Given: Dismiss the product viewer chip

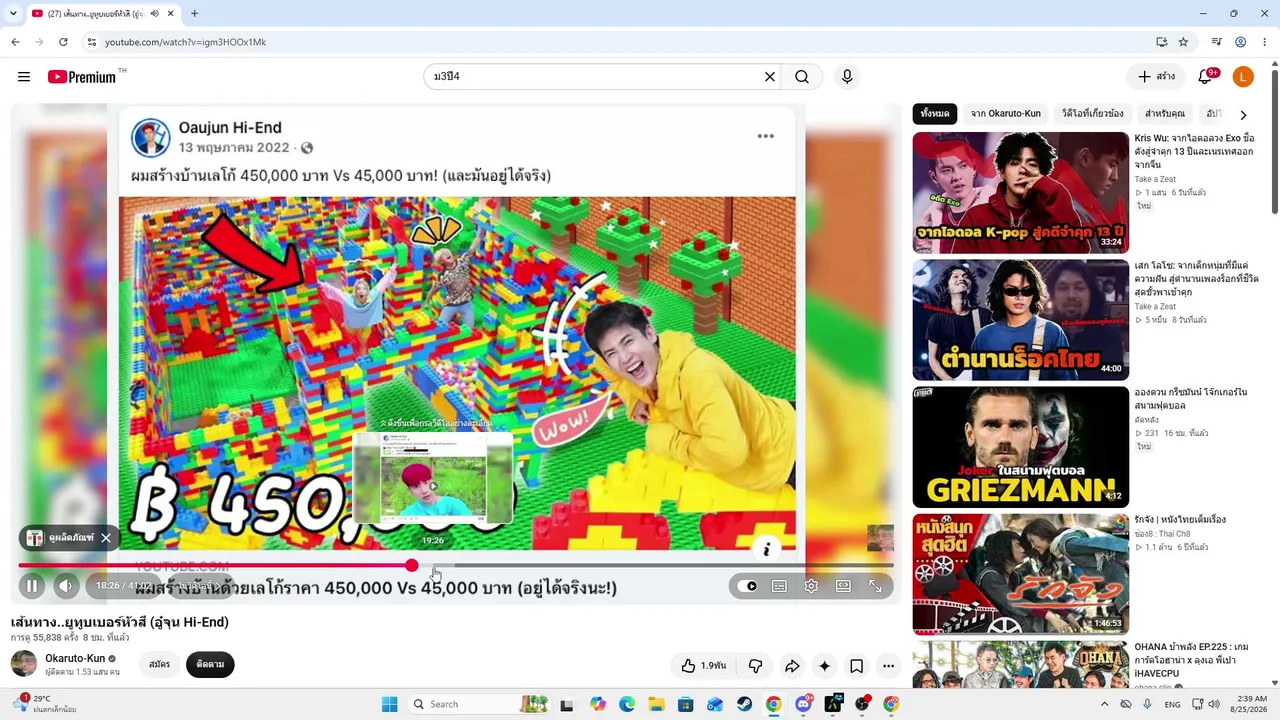Looking at the screenshot, I should [105, 538].
